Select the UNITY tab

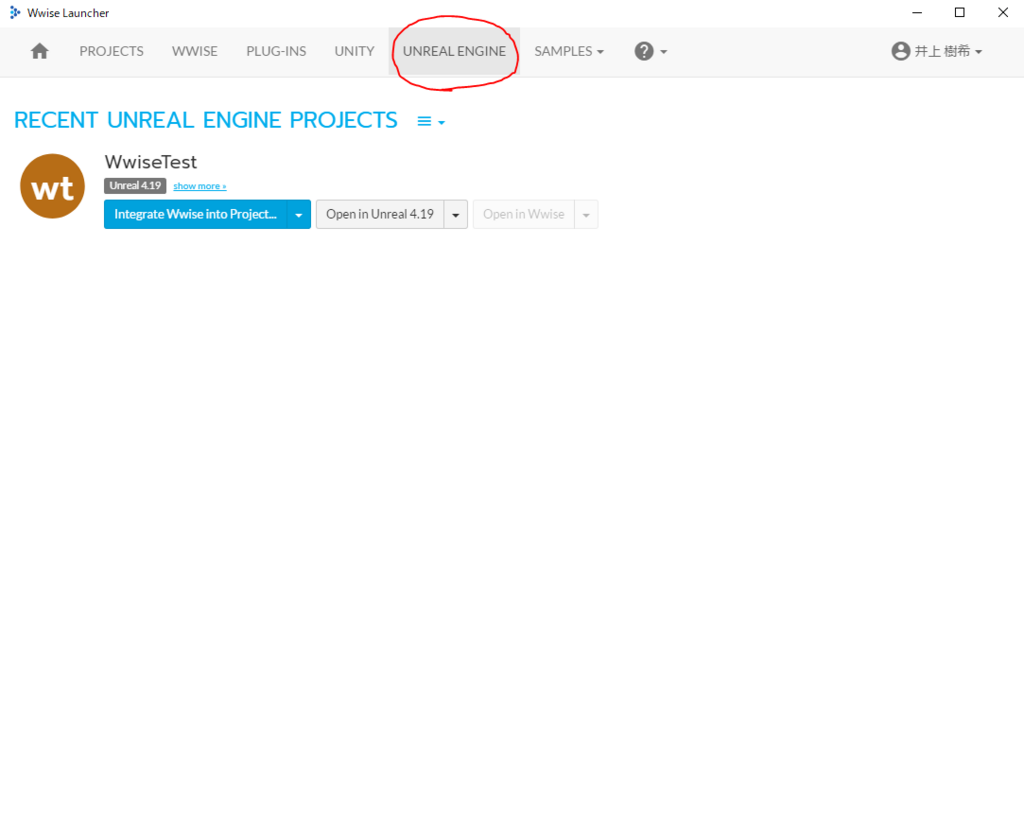click(x=355, y=51)
